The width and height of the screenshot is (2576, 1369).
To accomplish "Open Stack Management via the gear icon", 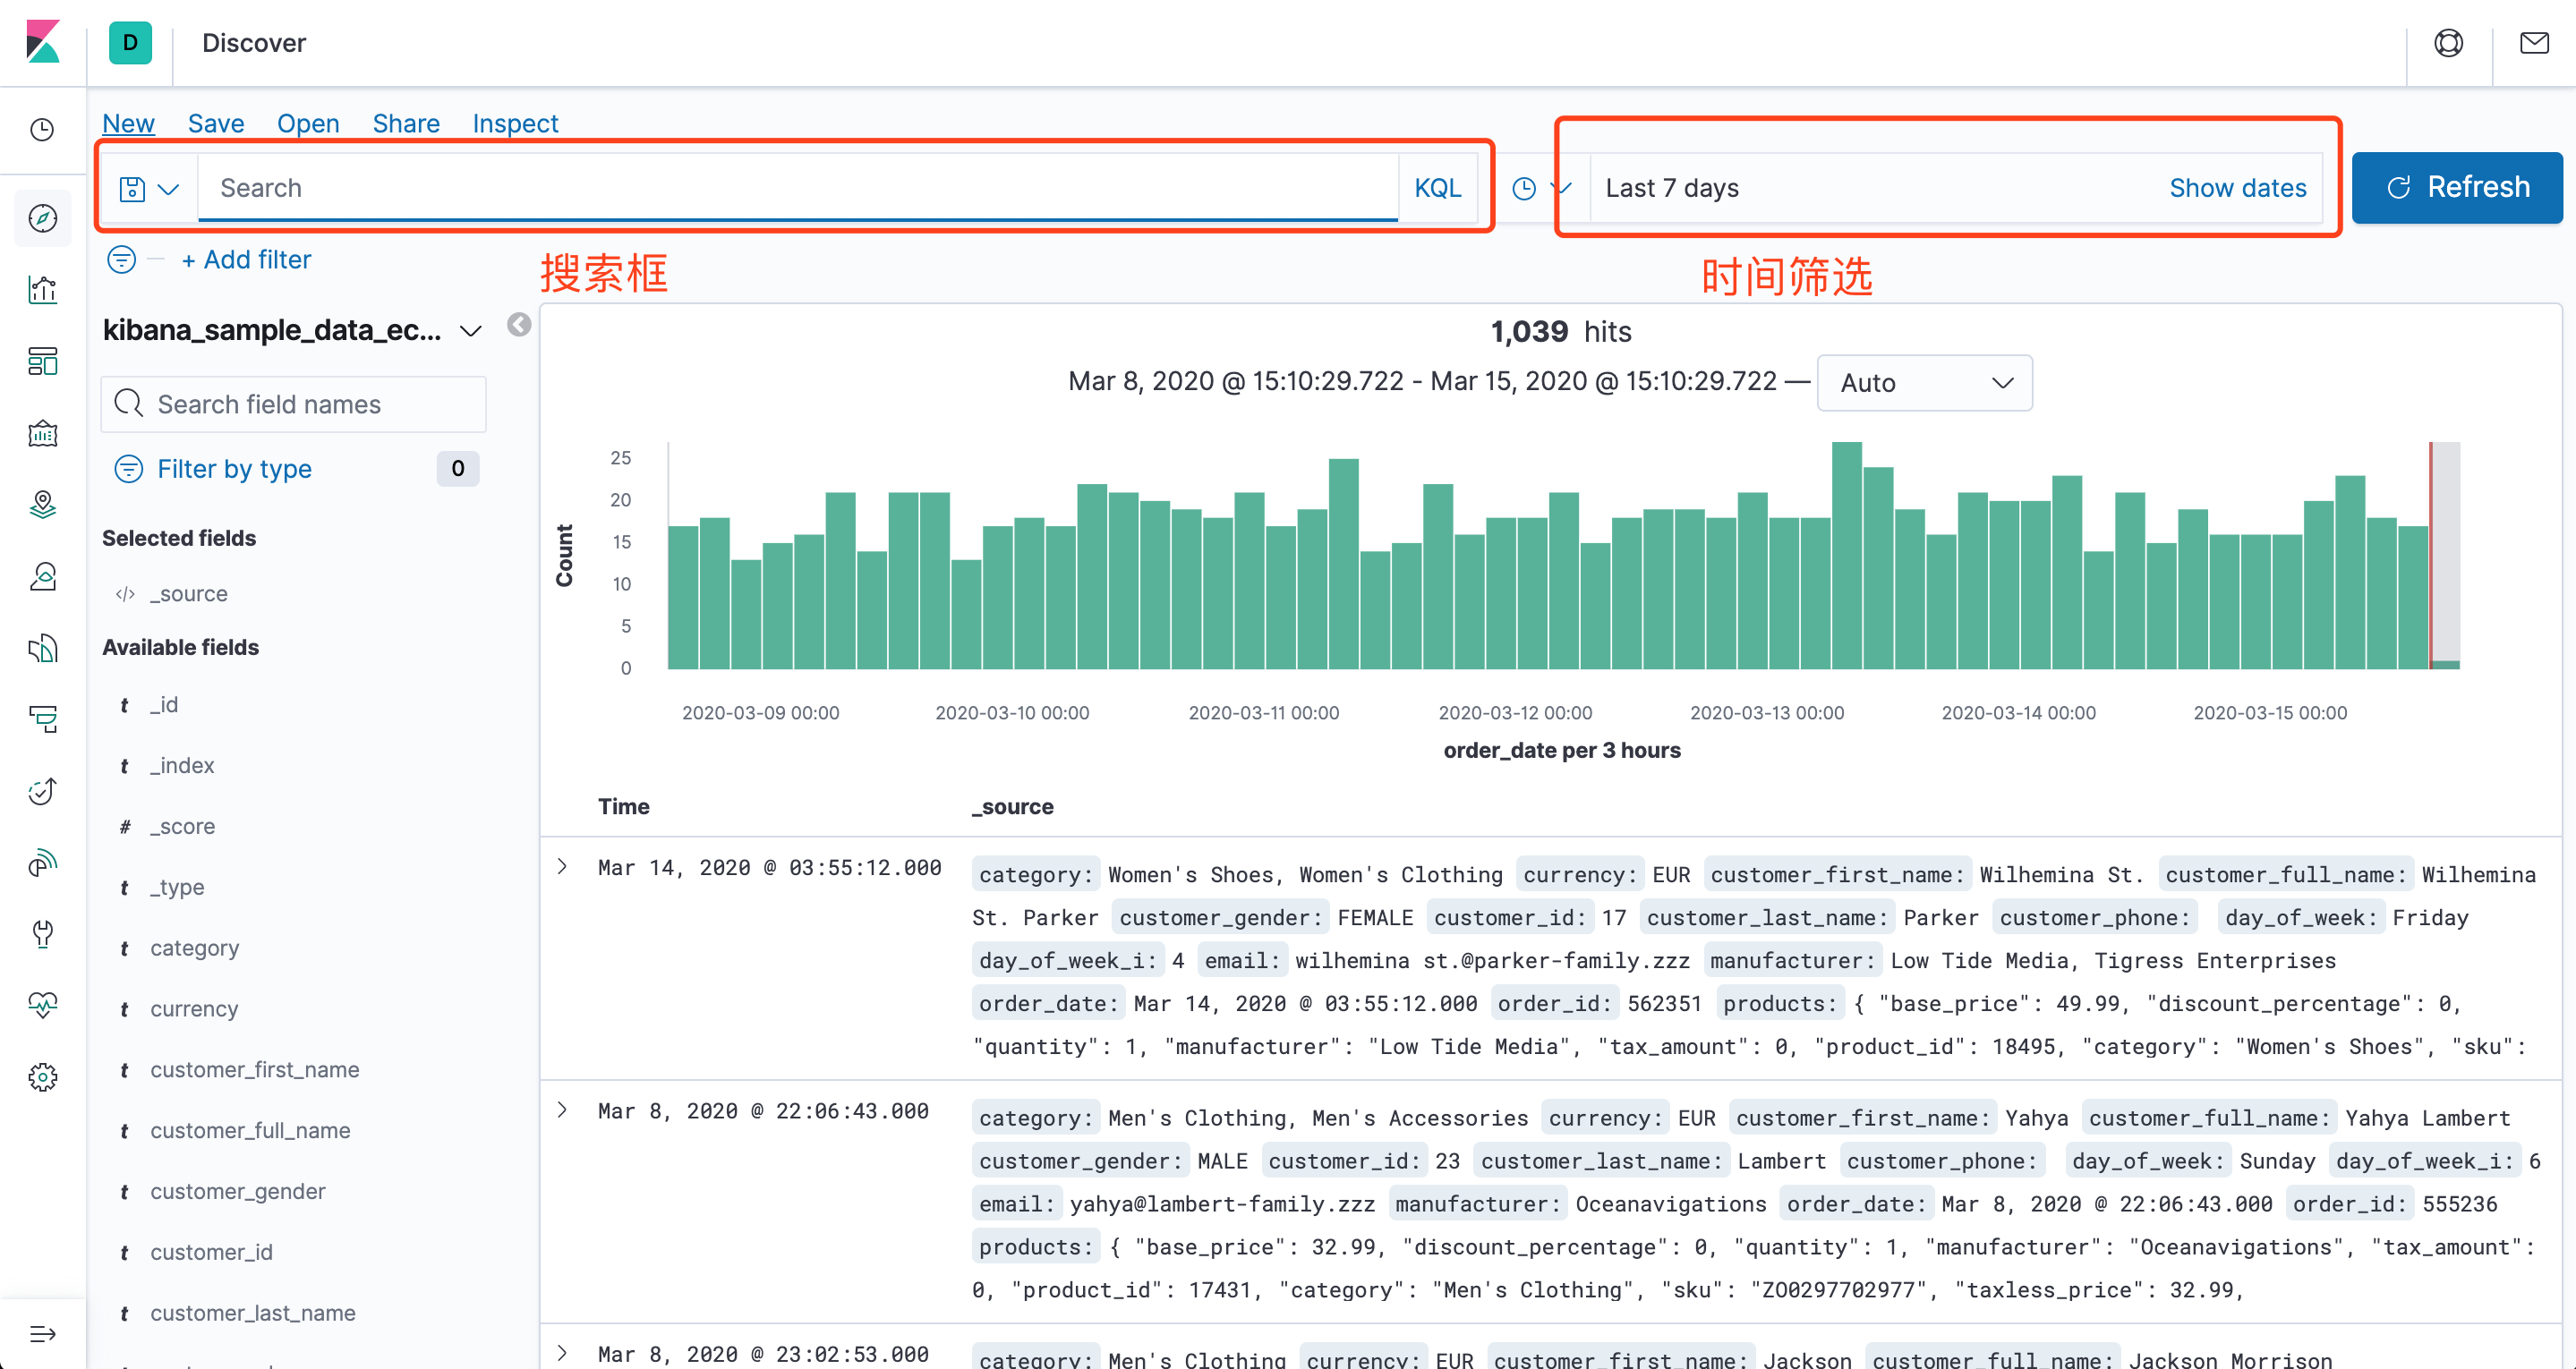I will pyautogui.click(x=43, y=1077).
